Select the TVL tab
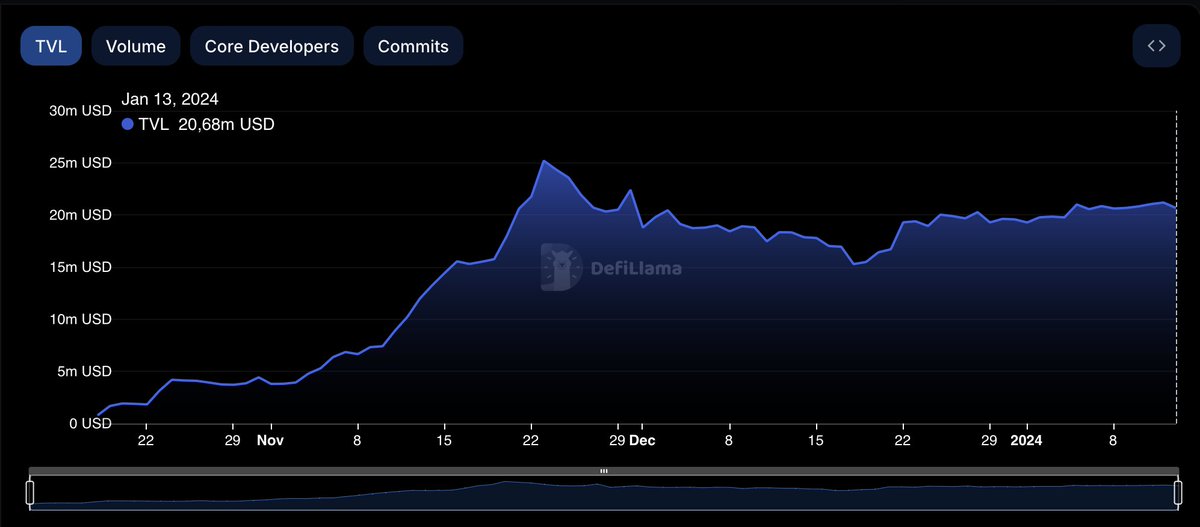This screenshot has width=1200, height=527. pyautogui.click(x=51, y=46)
